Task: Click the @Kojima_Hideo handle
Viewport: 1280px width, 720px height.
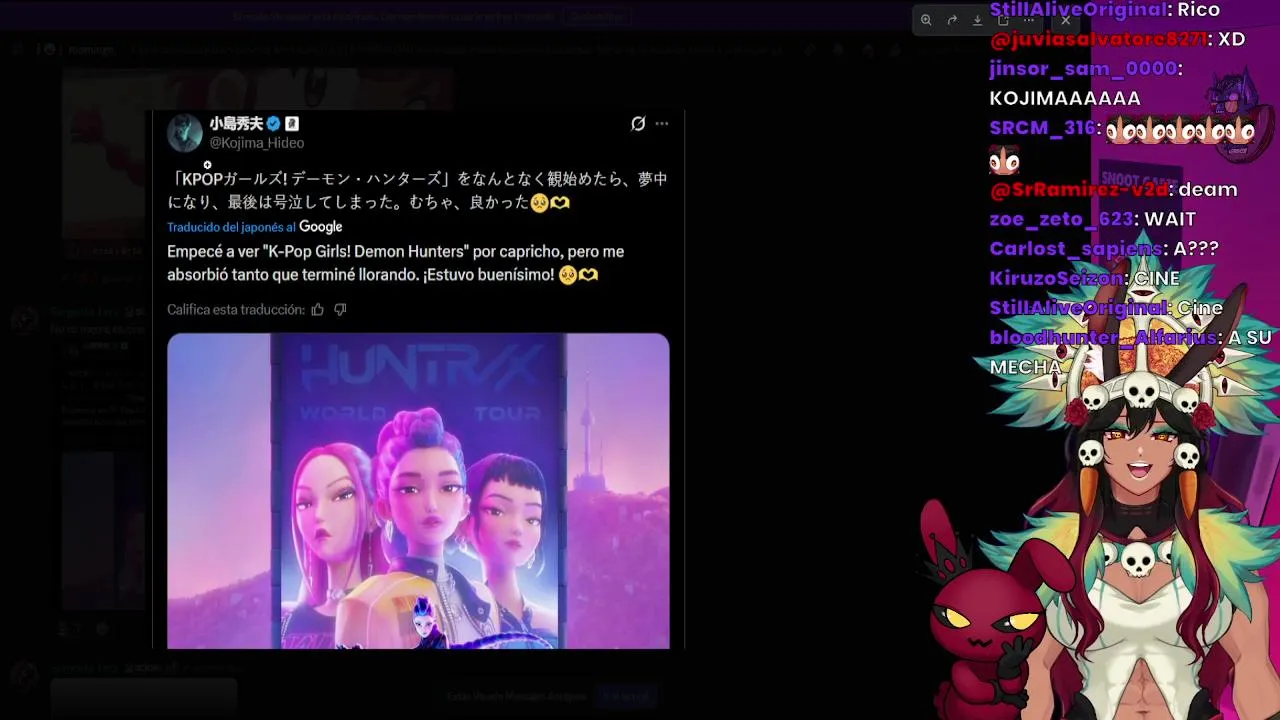Action: 257,143
